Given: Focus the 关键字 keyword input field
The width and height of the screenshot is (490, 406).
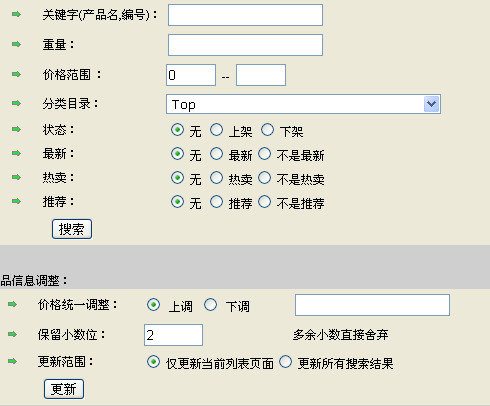Looking at the screenshot, I should pyautogui.click(x=245, y=15).
